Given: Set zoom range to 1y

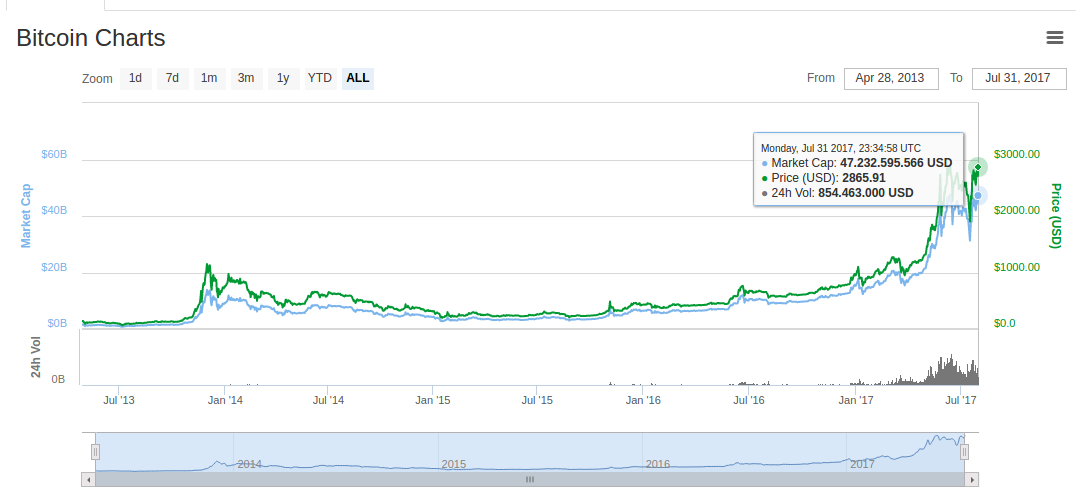Looking at the screenshot, I should pyautogui.click(x=283, y=78).
